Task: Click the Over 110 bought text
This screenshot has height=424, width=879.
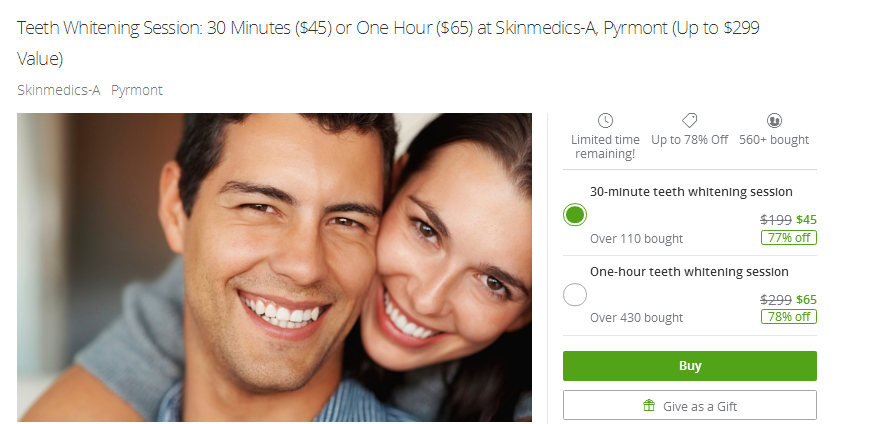Action: pyautogui.click(x=636, y=238)
